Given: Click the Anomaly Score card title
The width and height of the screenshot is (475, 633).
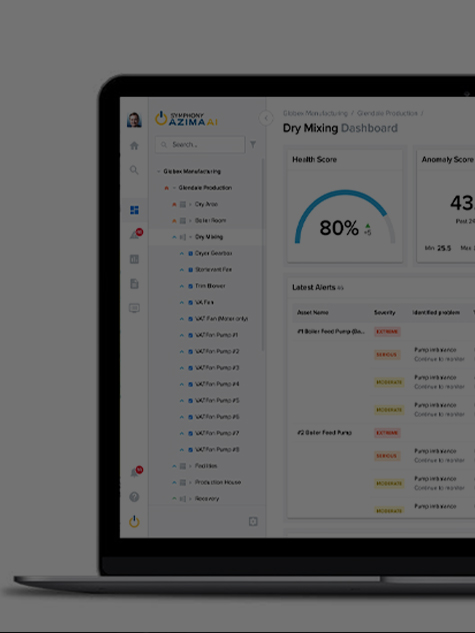Looking at the screenshot, I should tap(448, 160).
